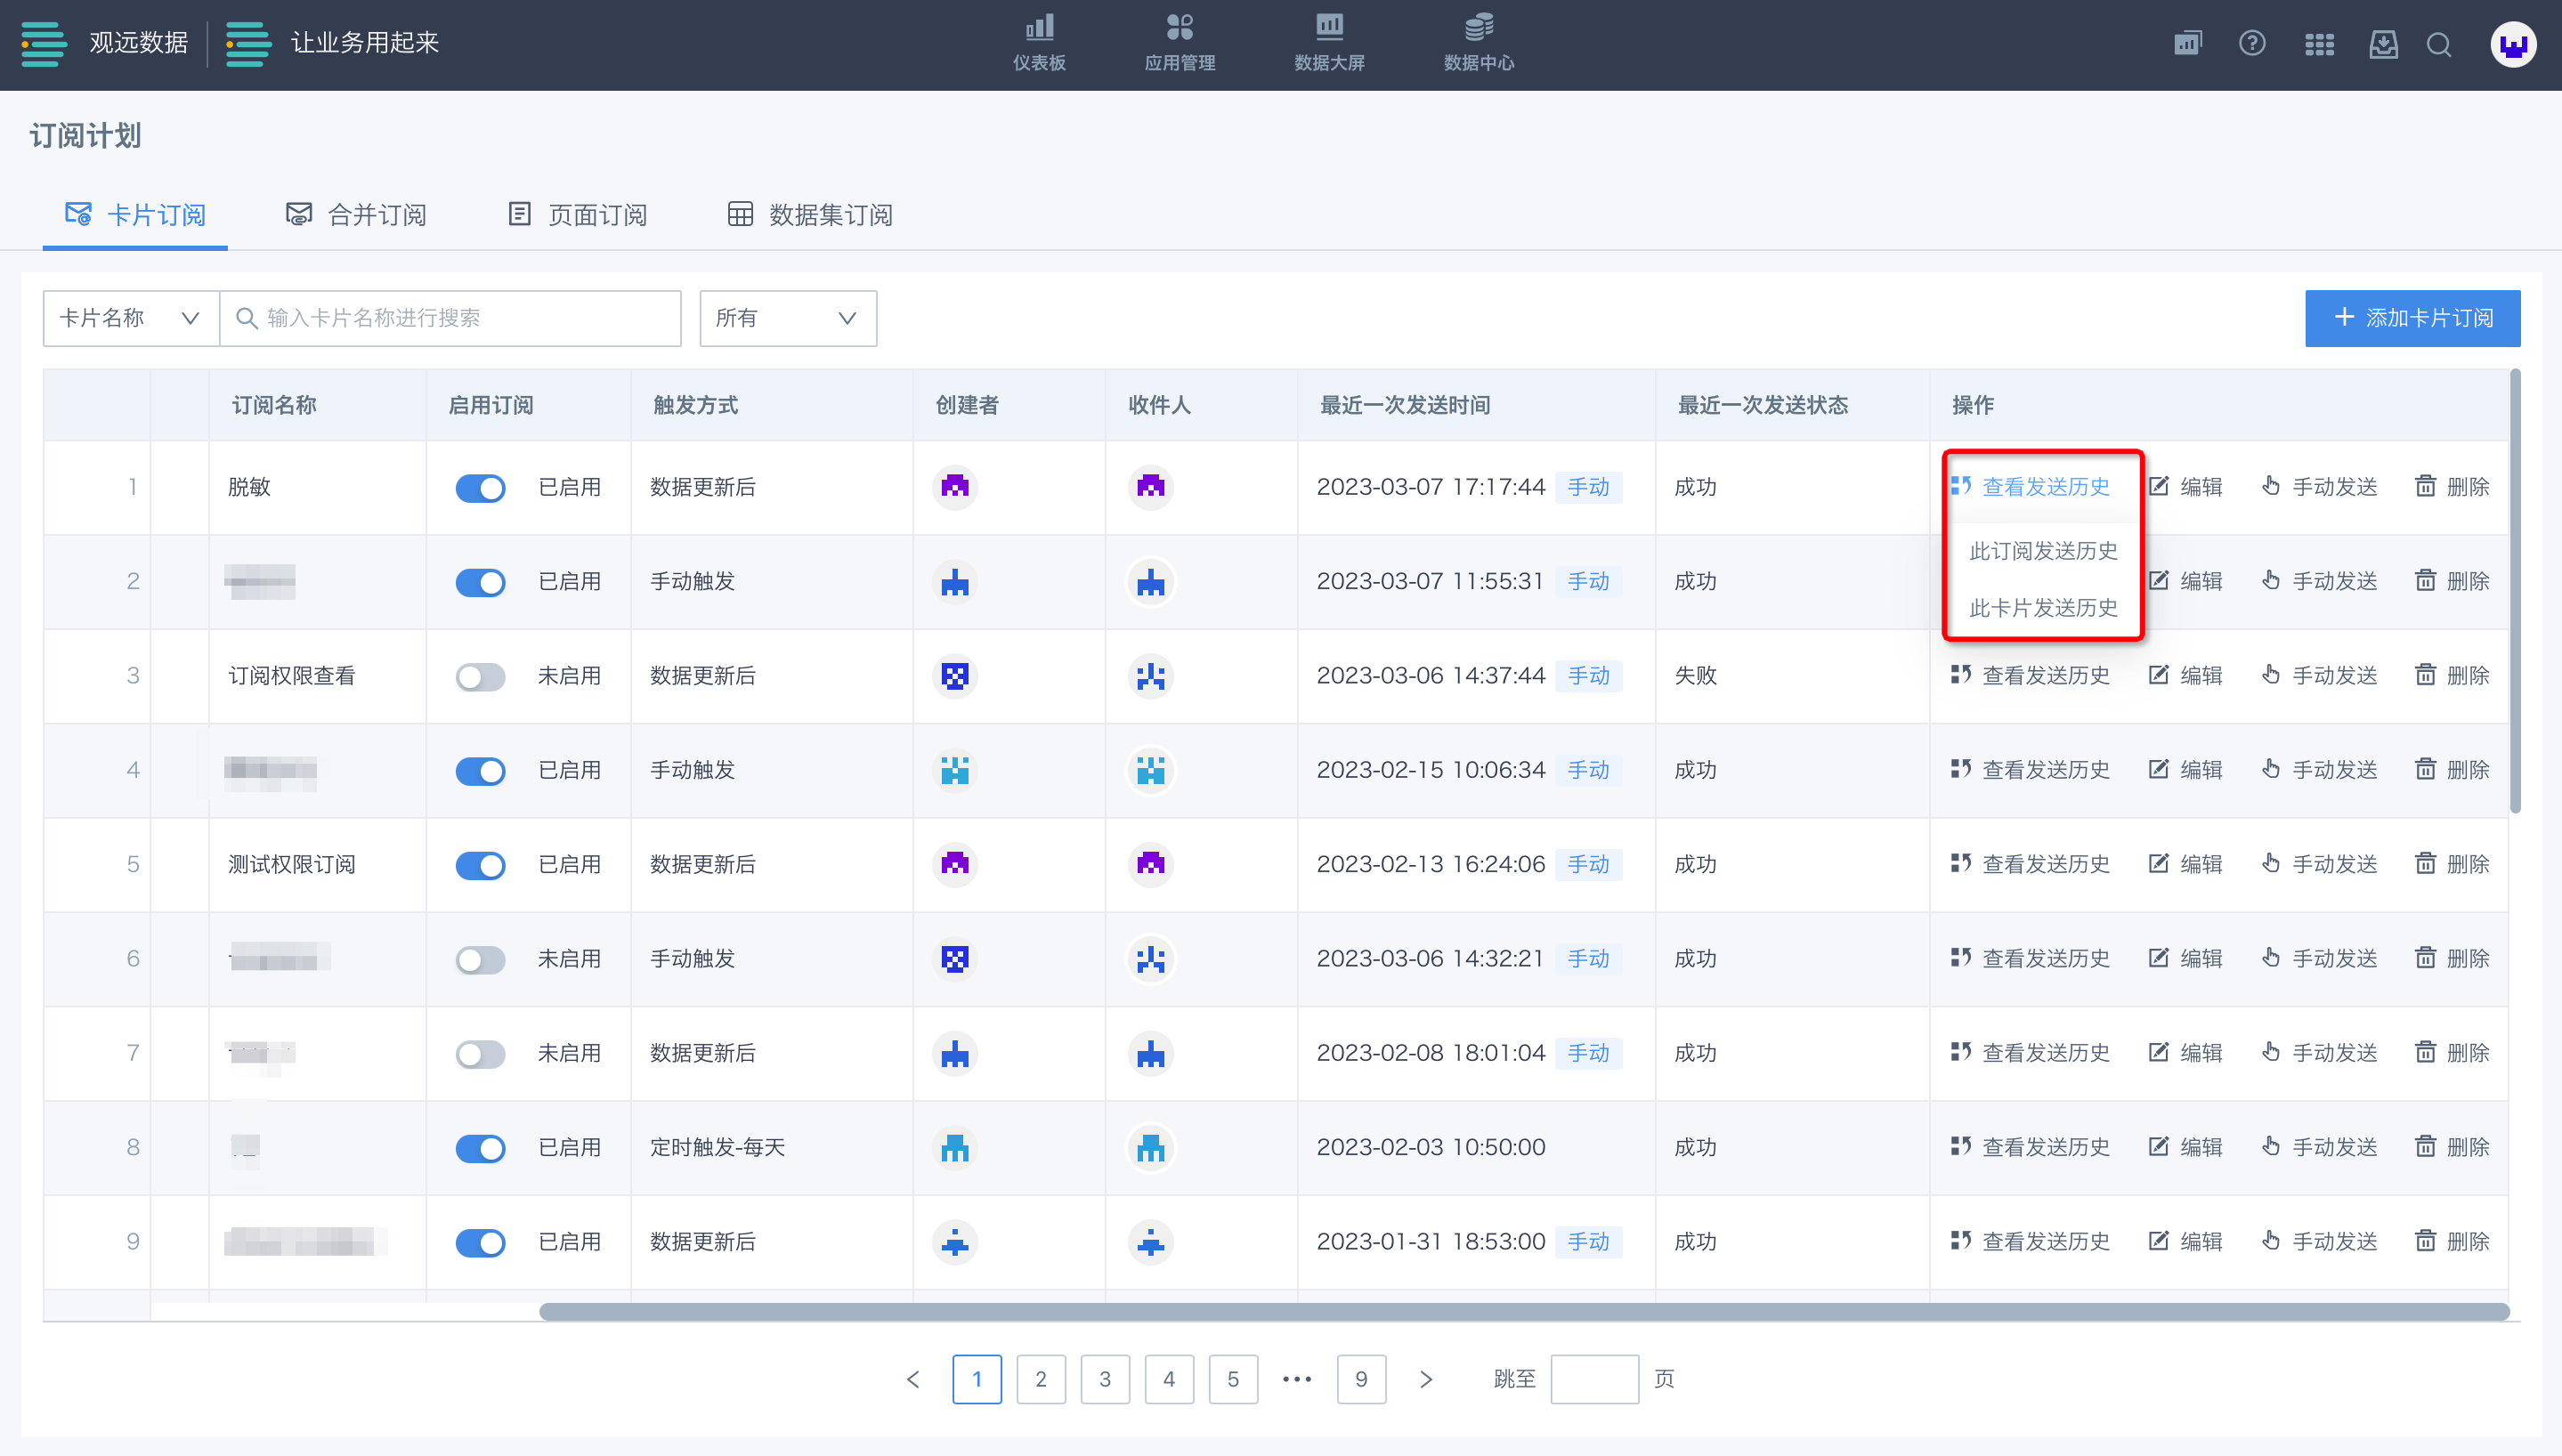This screenshot has height=1456, width=2562.
Task: Click recipient avatar in row 订阅权限查看
Action: click(x=1151, y=676)
